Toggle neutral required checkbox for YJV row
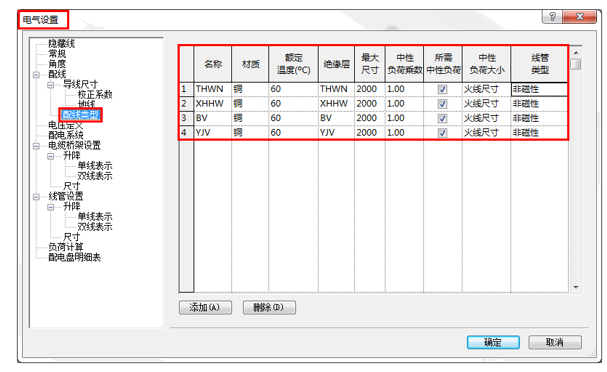The image size is (607, 372). [442, 133]
